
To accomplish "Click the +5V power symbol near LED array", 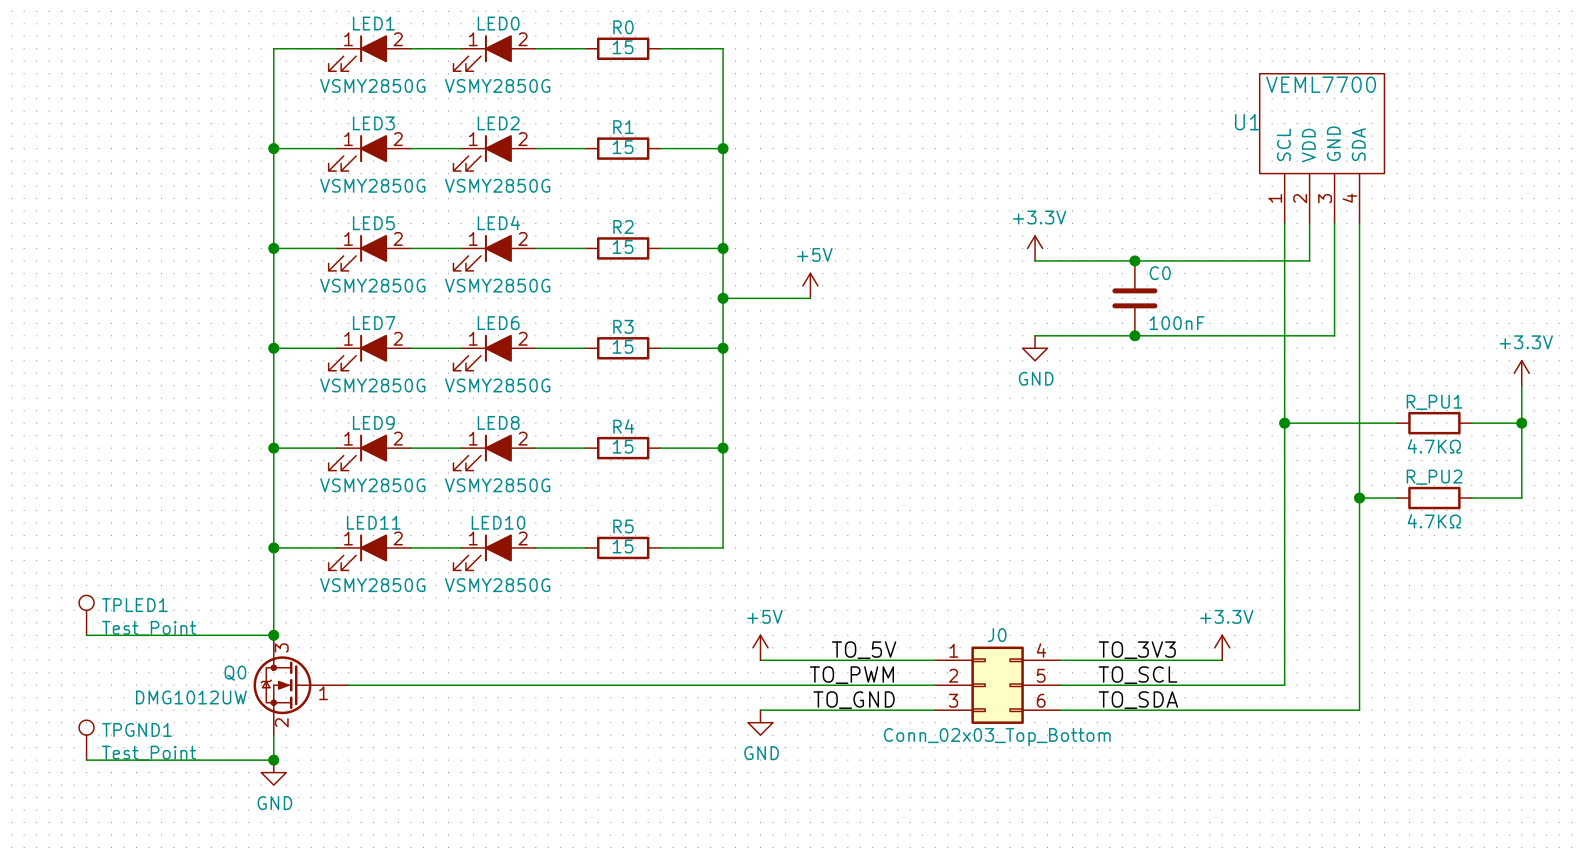I will (811, 284).
